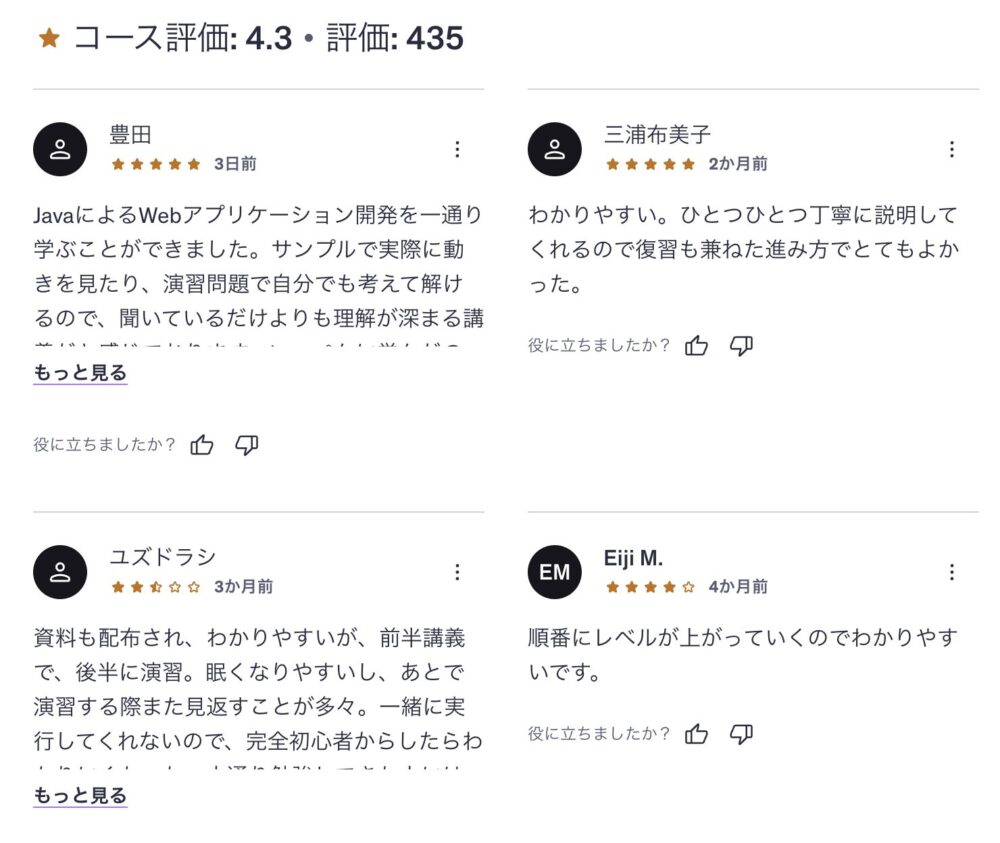This screenshot has width=1000, height=843.
Task: Click thumbs down on 豊田's review
Action: point(247,445)
